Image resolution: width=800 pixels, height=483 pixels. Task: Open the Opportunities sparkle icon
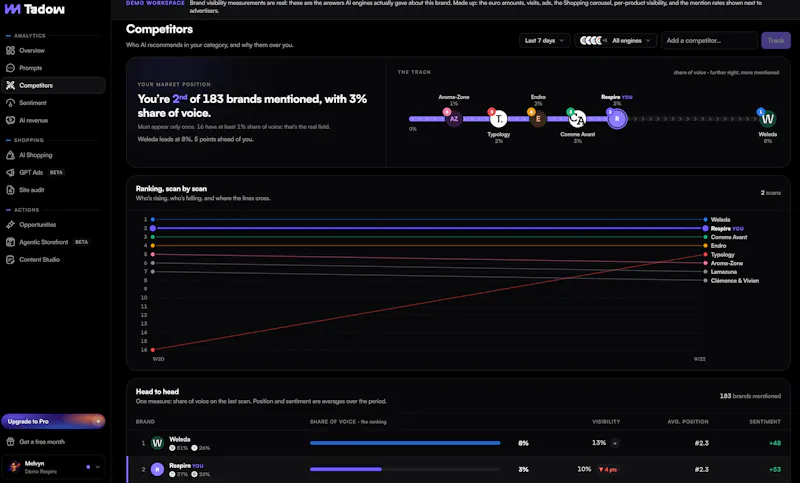pos(10,224)
